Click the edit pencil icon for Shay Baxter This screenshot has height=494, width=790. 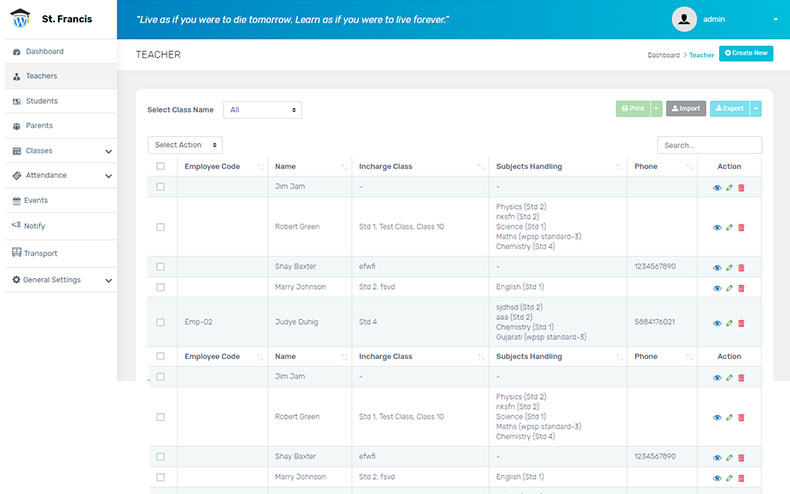tap(729, 267)
